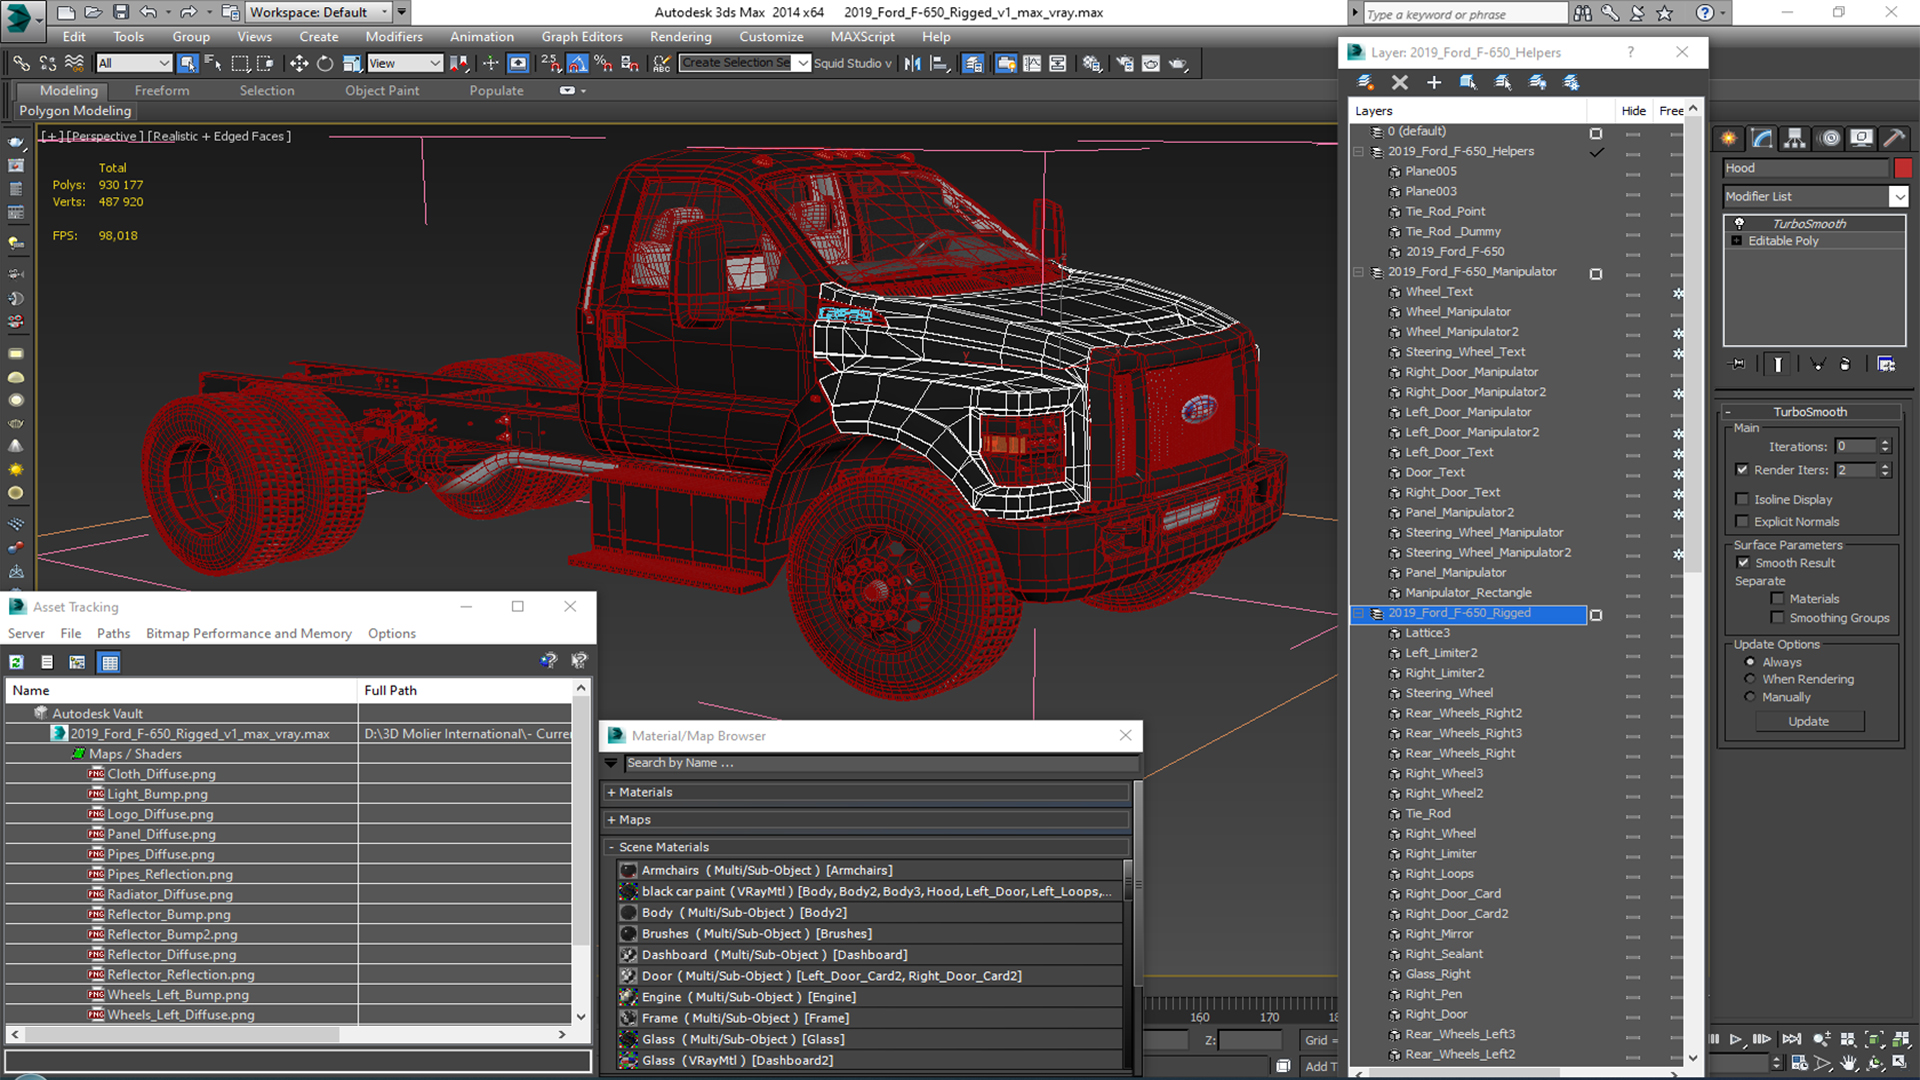Click the Save File icon
Screen dimensions: 1920x1080
pos(120,12)
